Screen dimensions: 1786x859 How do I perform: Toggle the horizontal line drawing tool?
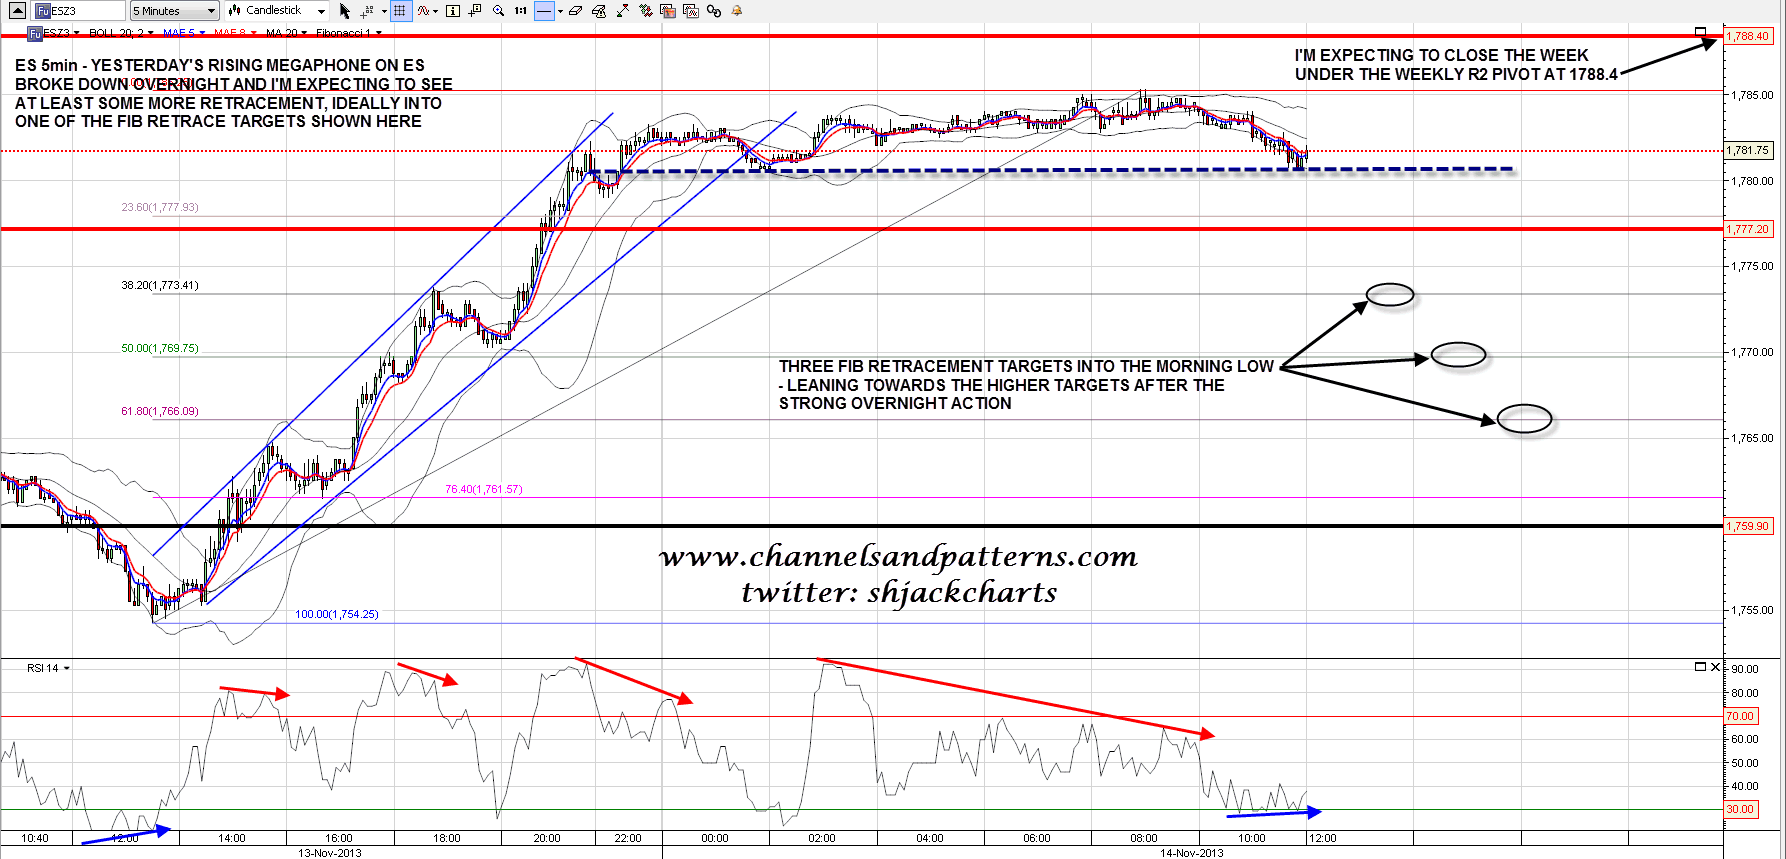tap(544, 11)
